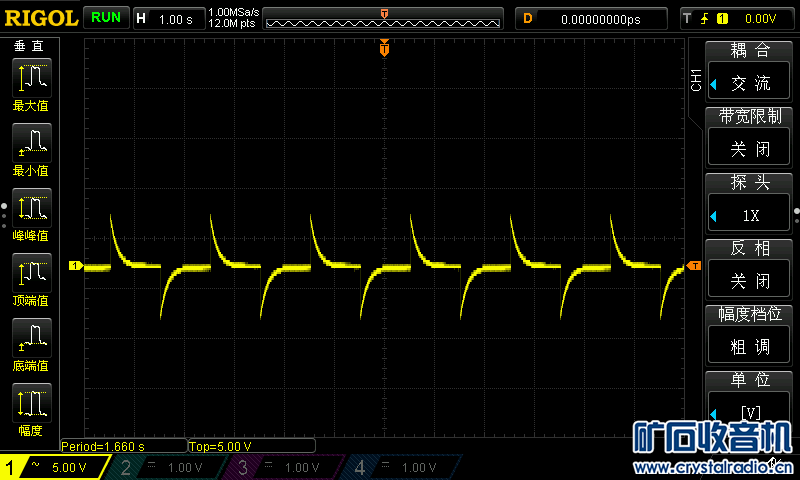Click the orange trigger level marker on right
The height and width of the screenshot is (480, 800).
click(x=694, y=265)
